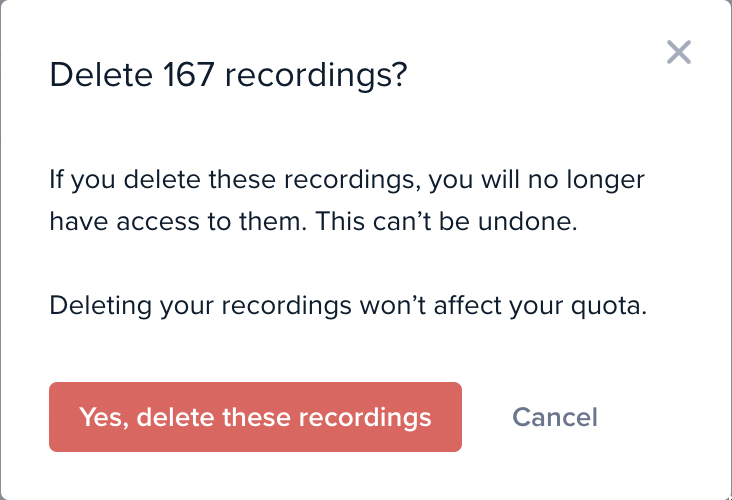Viewport: 732px width, 500px height.
Task: Delete all 167 recordings permanently
Action: 255,417
